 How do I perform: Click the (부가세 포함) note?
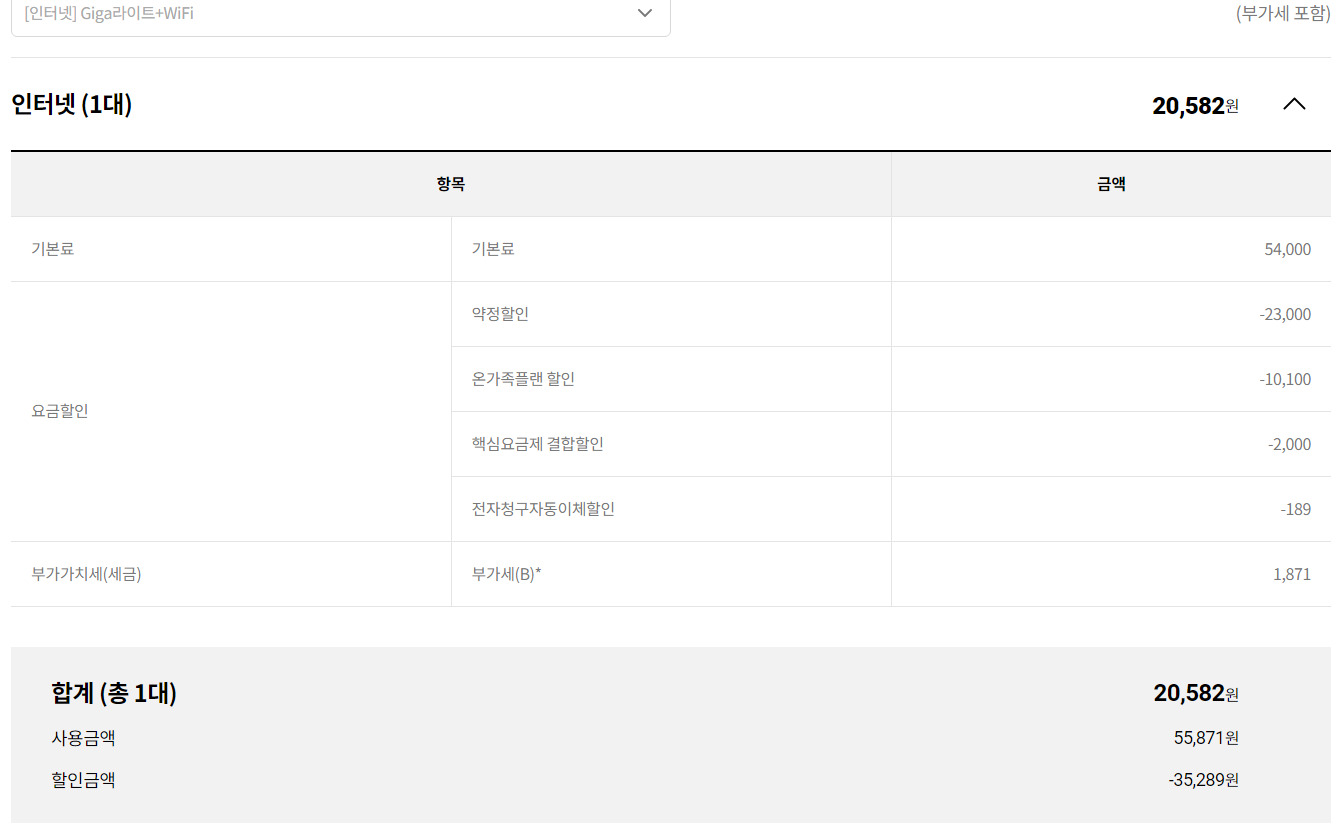click(x=1283, y=14)
